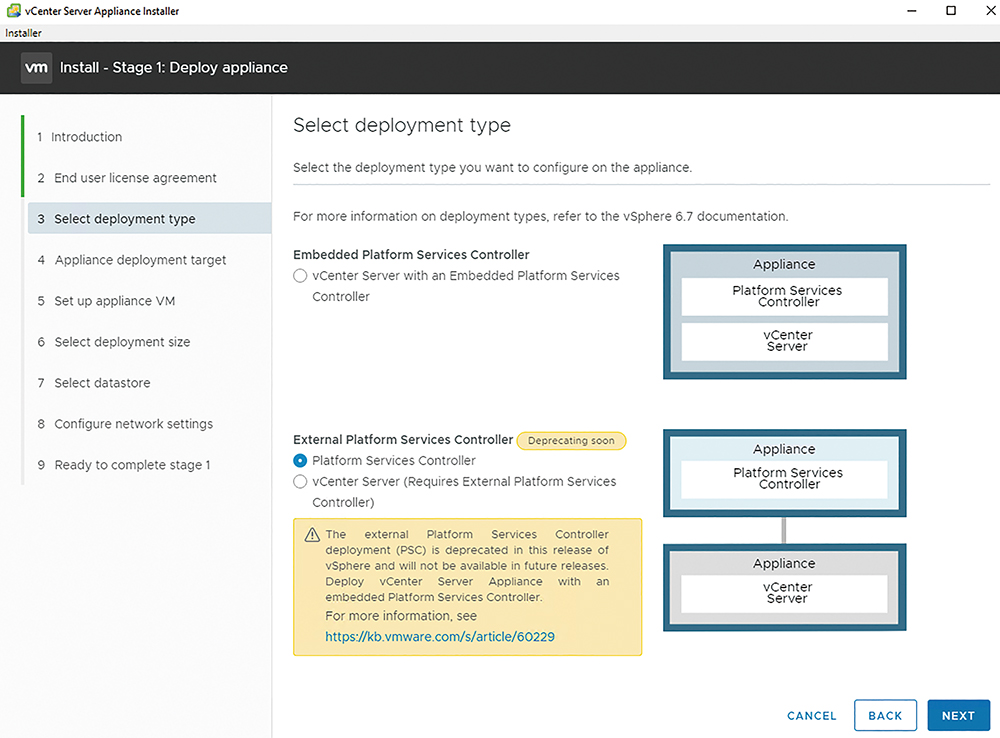Cancel the installation wizard
Viewport: 1000px width, 738px height.
811,716
